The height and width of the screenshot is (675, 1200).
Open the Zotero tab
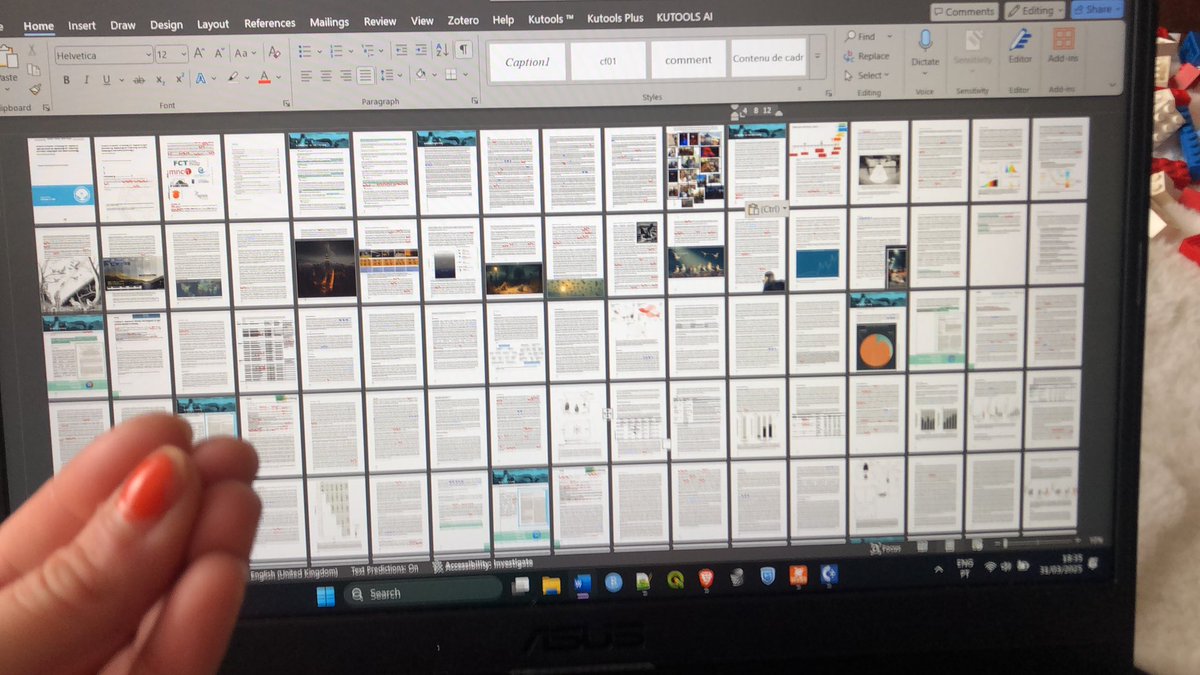point(463,20)
